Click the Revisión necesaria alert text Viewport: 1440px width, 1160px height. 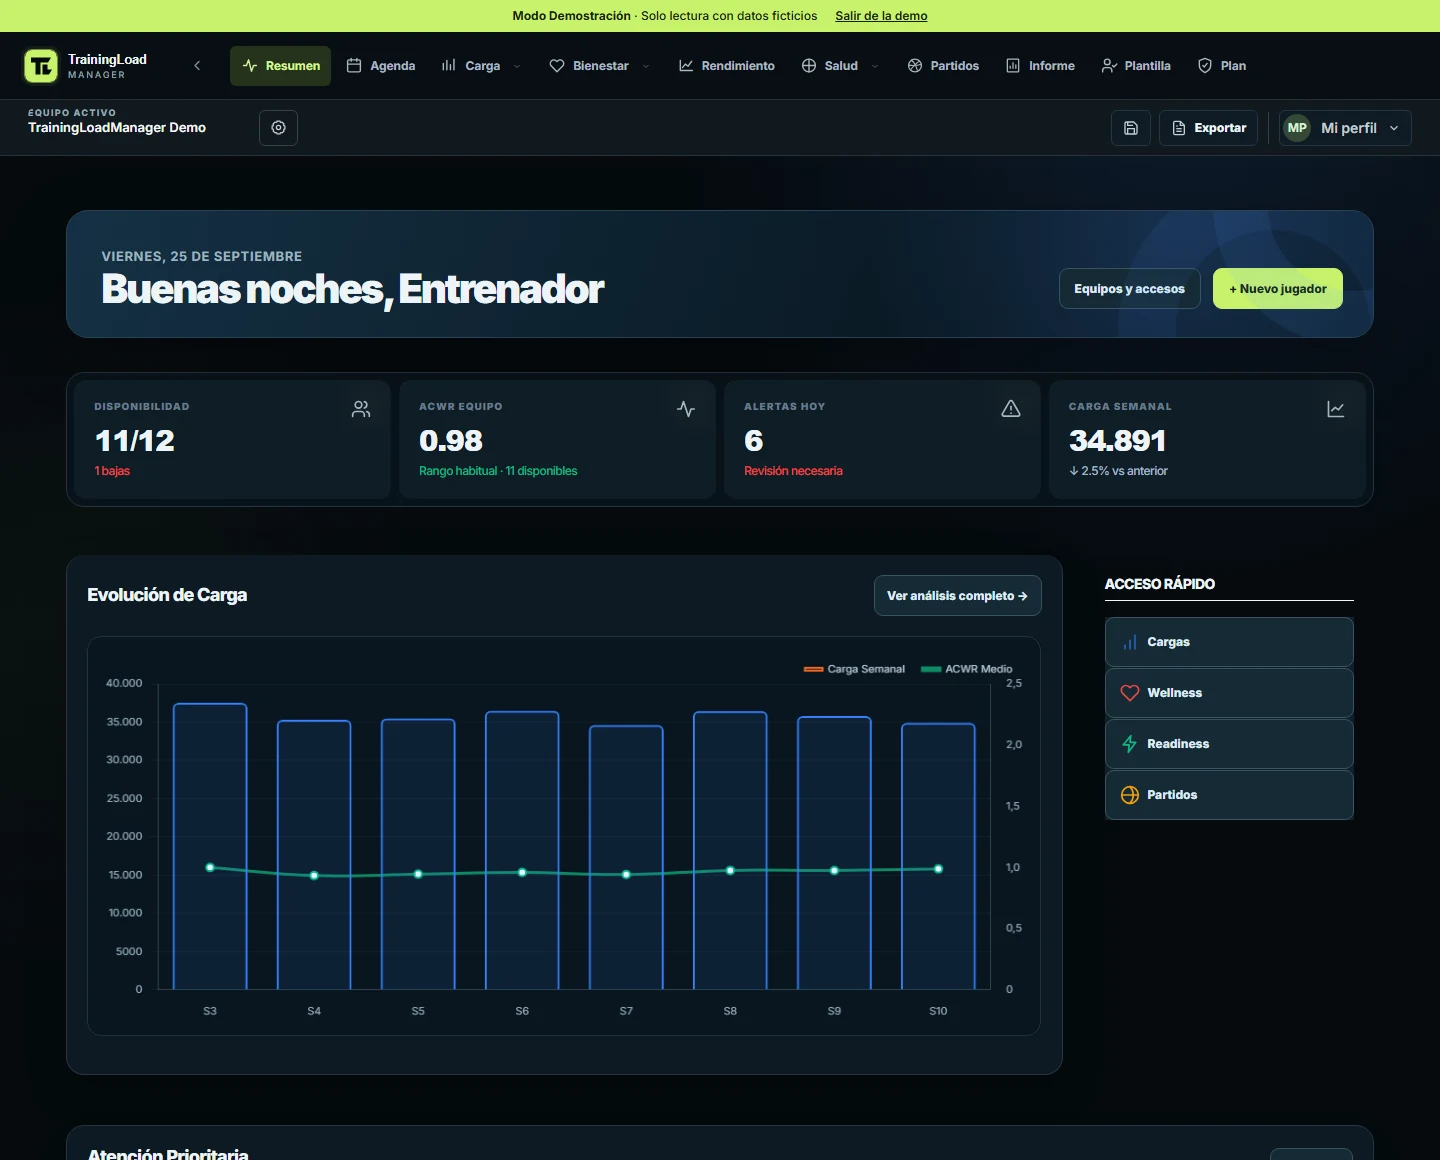793,471
